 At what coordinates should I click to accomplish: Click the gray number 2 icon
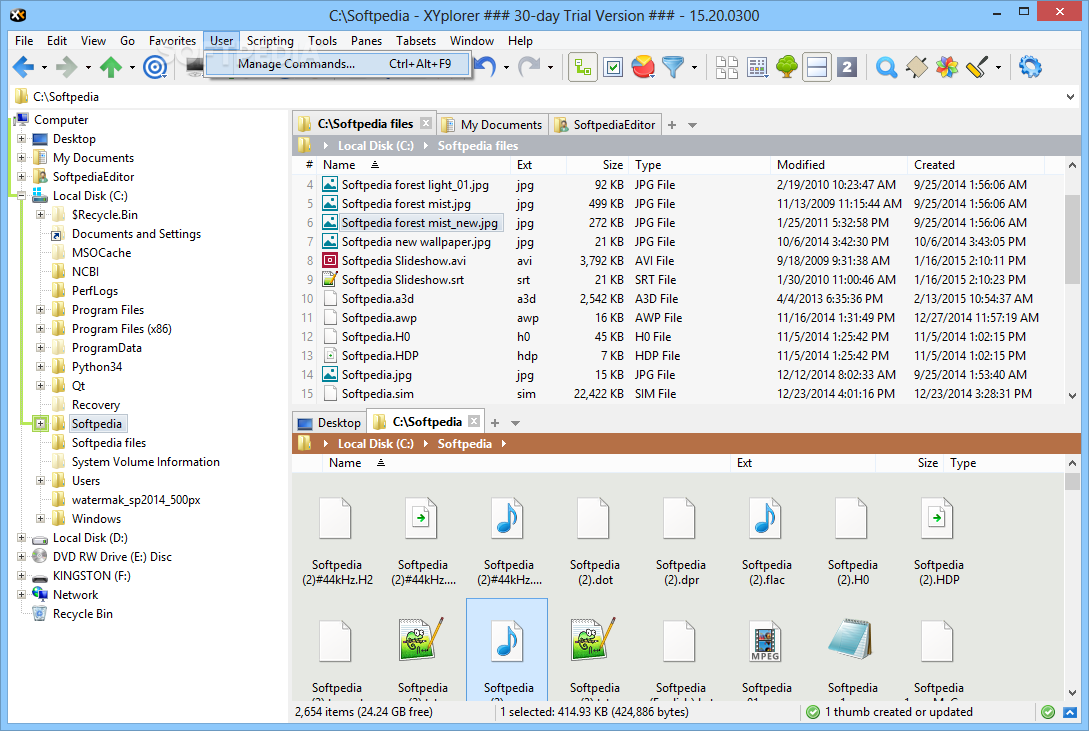pos(847,67)
